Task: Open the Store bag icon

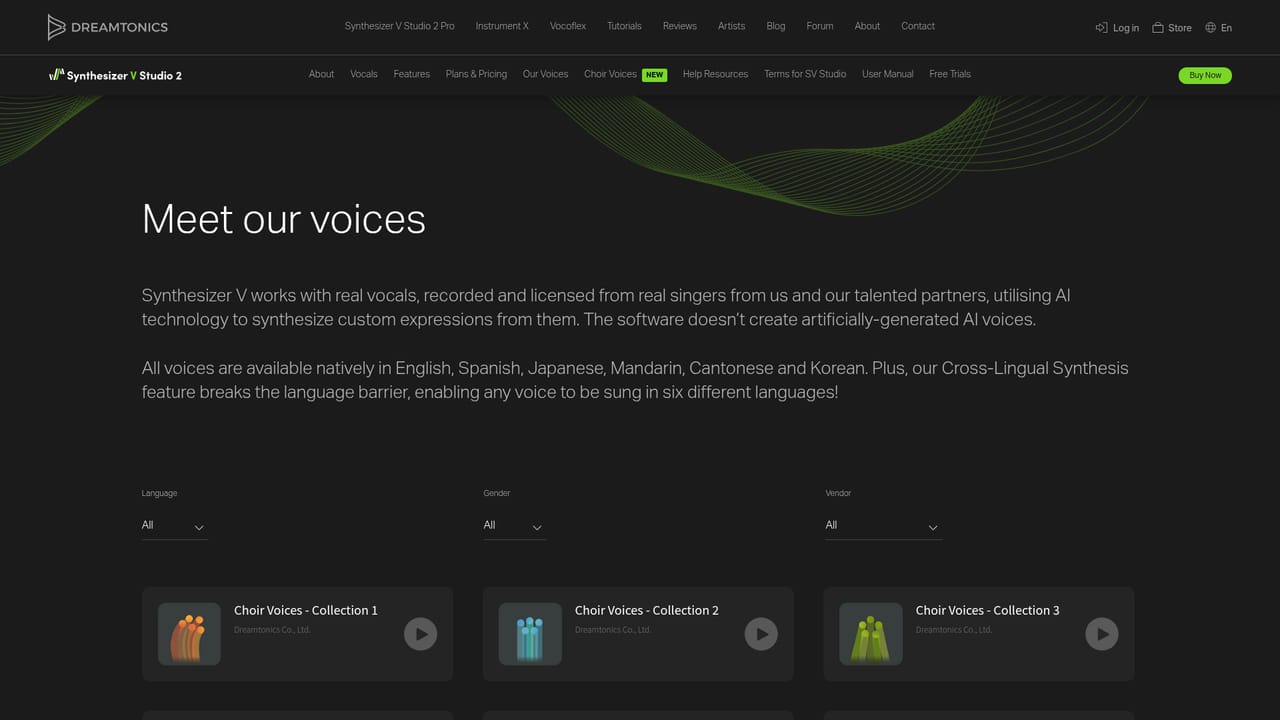Action: point(1158,27)
